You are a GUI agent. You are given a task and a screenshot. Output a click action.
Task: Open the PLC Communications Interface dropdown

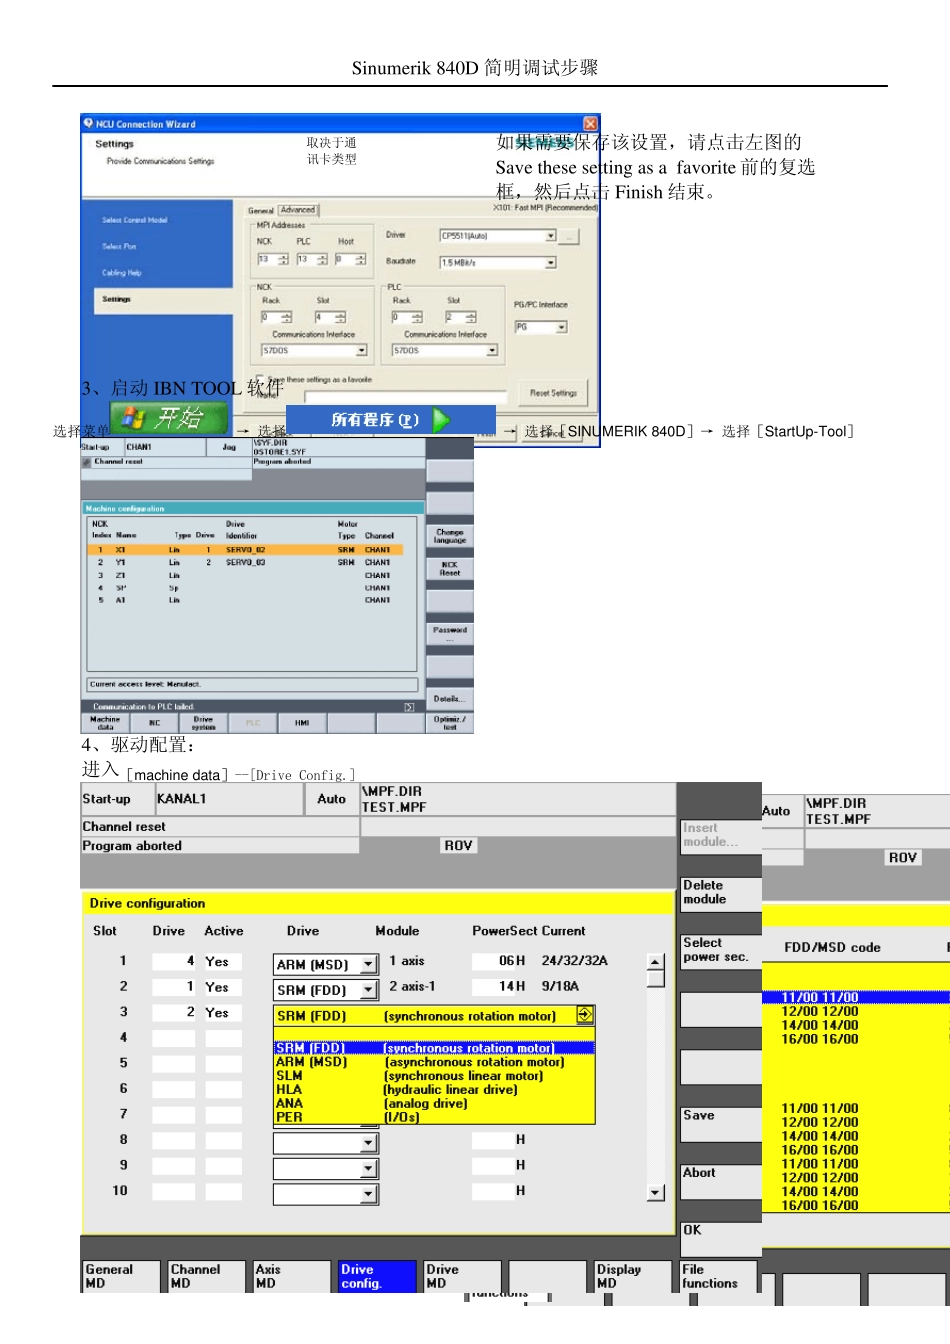tap(492, 351)
